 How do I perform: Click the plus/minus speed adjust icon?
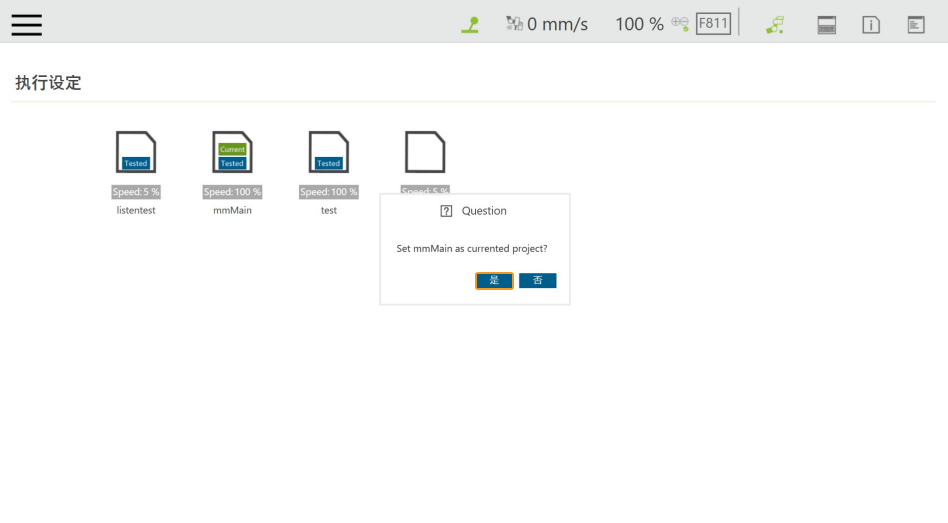[x=680, y=24]
